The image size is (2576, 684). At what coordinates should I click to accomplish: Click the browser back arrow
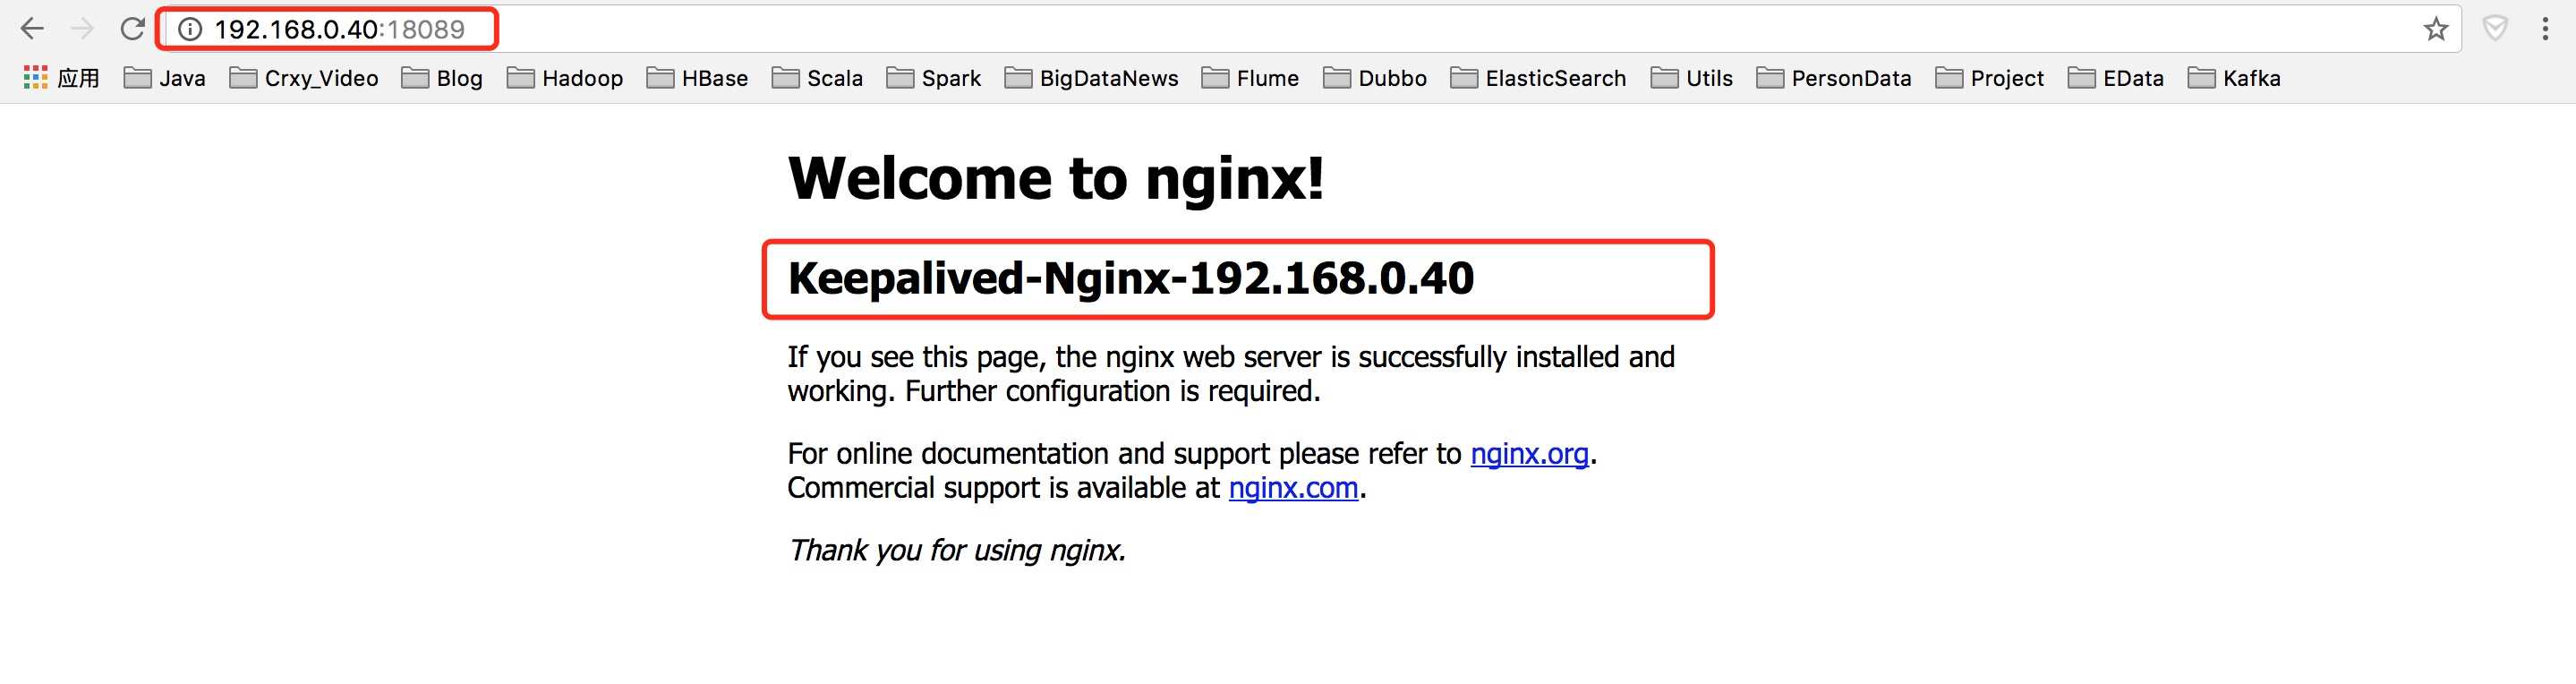coord(32,29)
